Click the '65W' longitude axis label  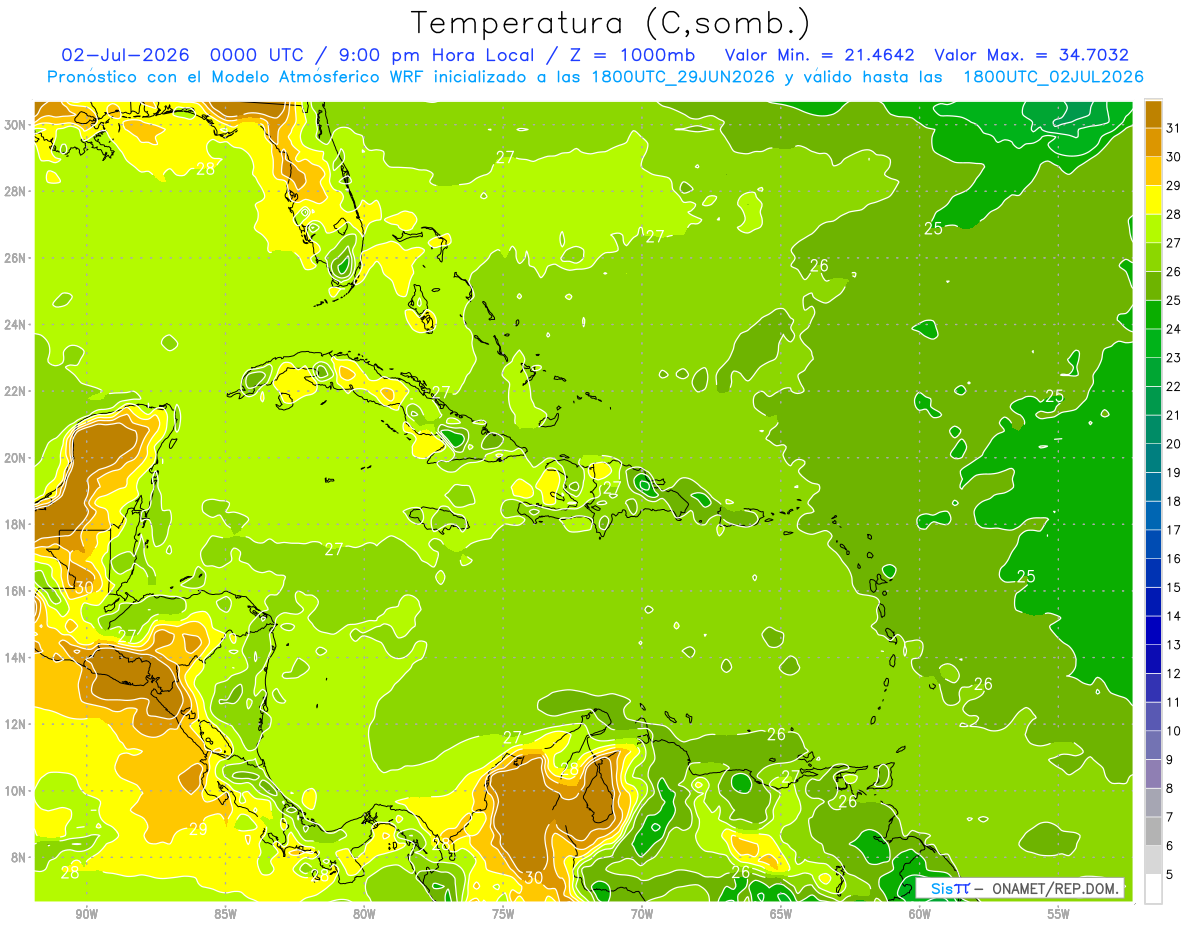coord(781,914)
